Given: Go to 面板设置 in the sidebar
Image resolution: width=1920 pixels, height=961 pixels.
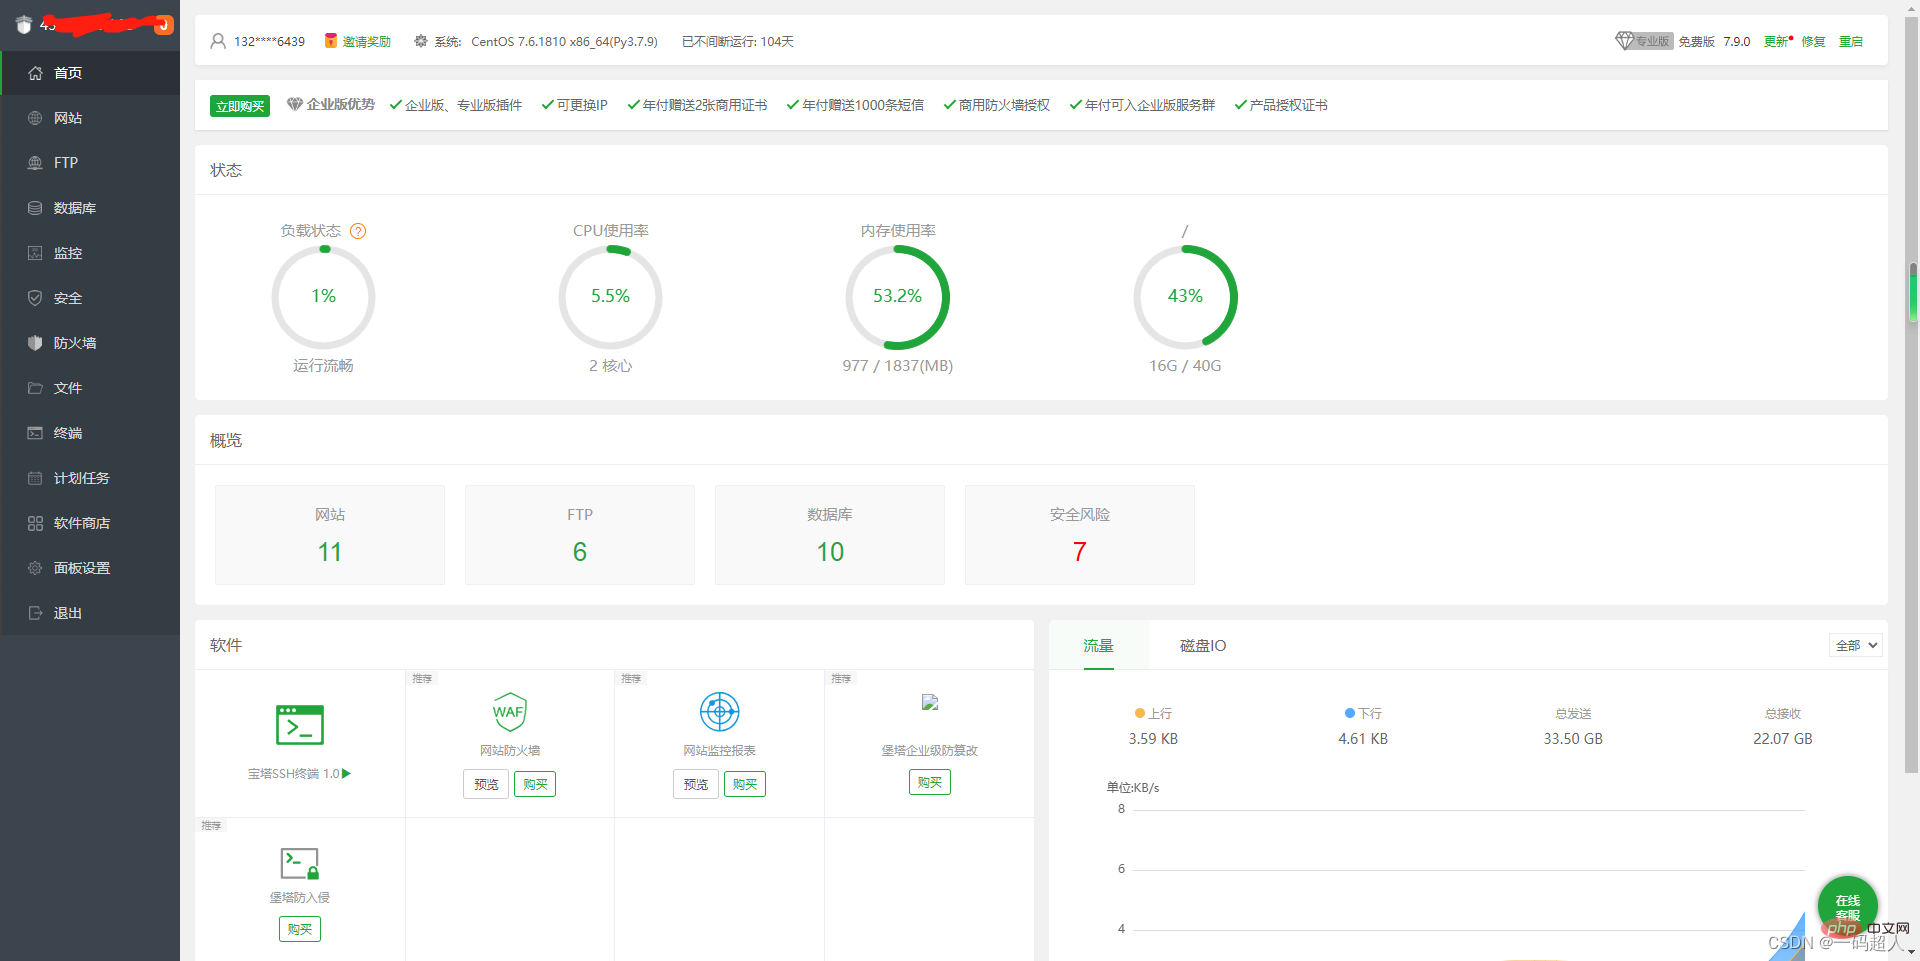Looking at the screenshot, I should pyautogui.click(x=90, y=568).
